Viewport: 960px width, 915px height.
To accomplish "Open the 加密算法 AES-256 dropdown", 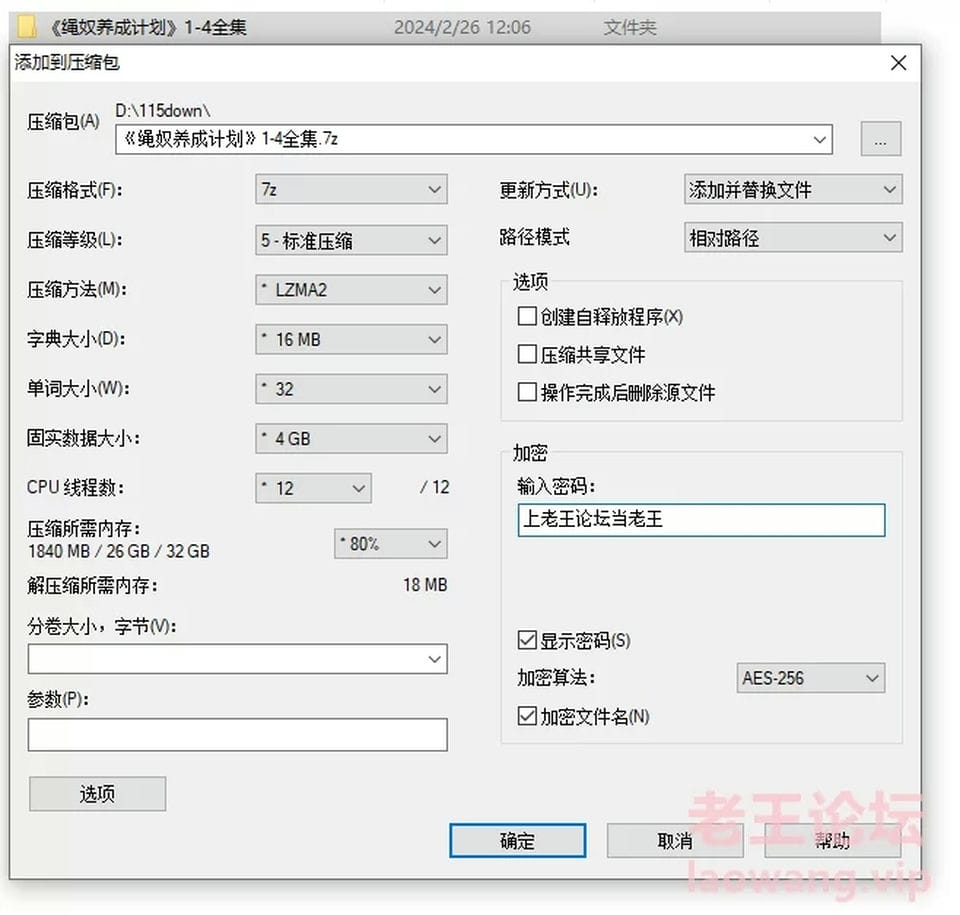I will (811, 678).
